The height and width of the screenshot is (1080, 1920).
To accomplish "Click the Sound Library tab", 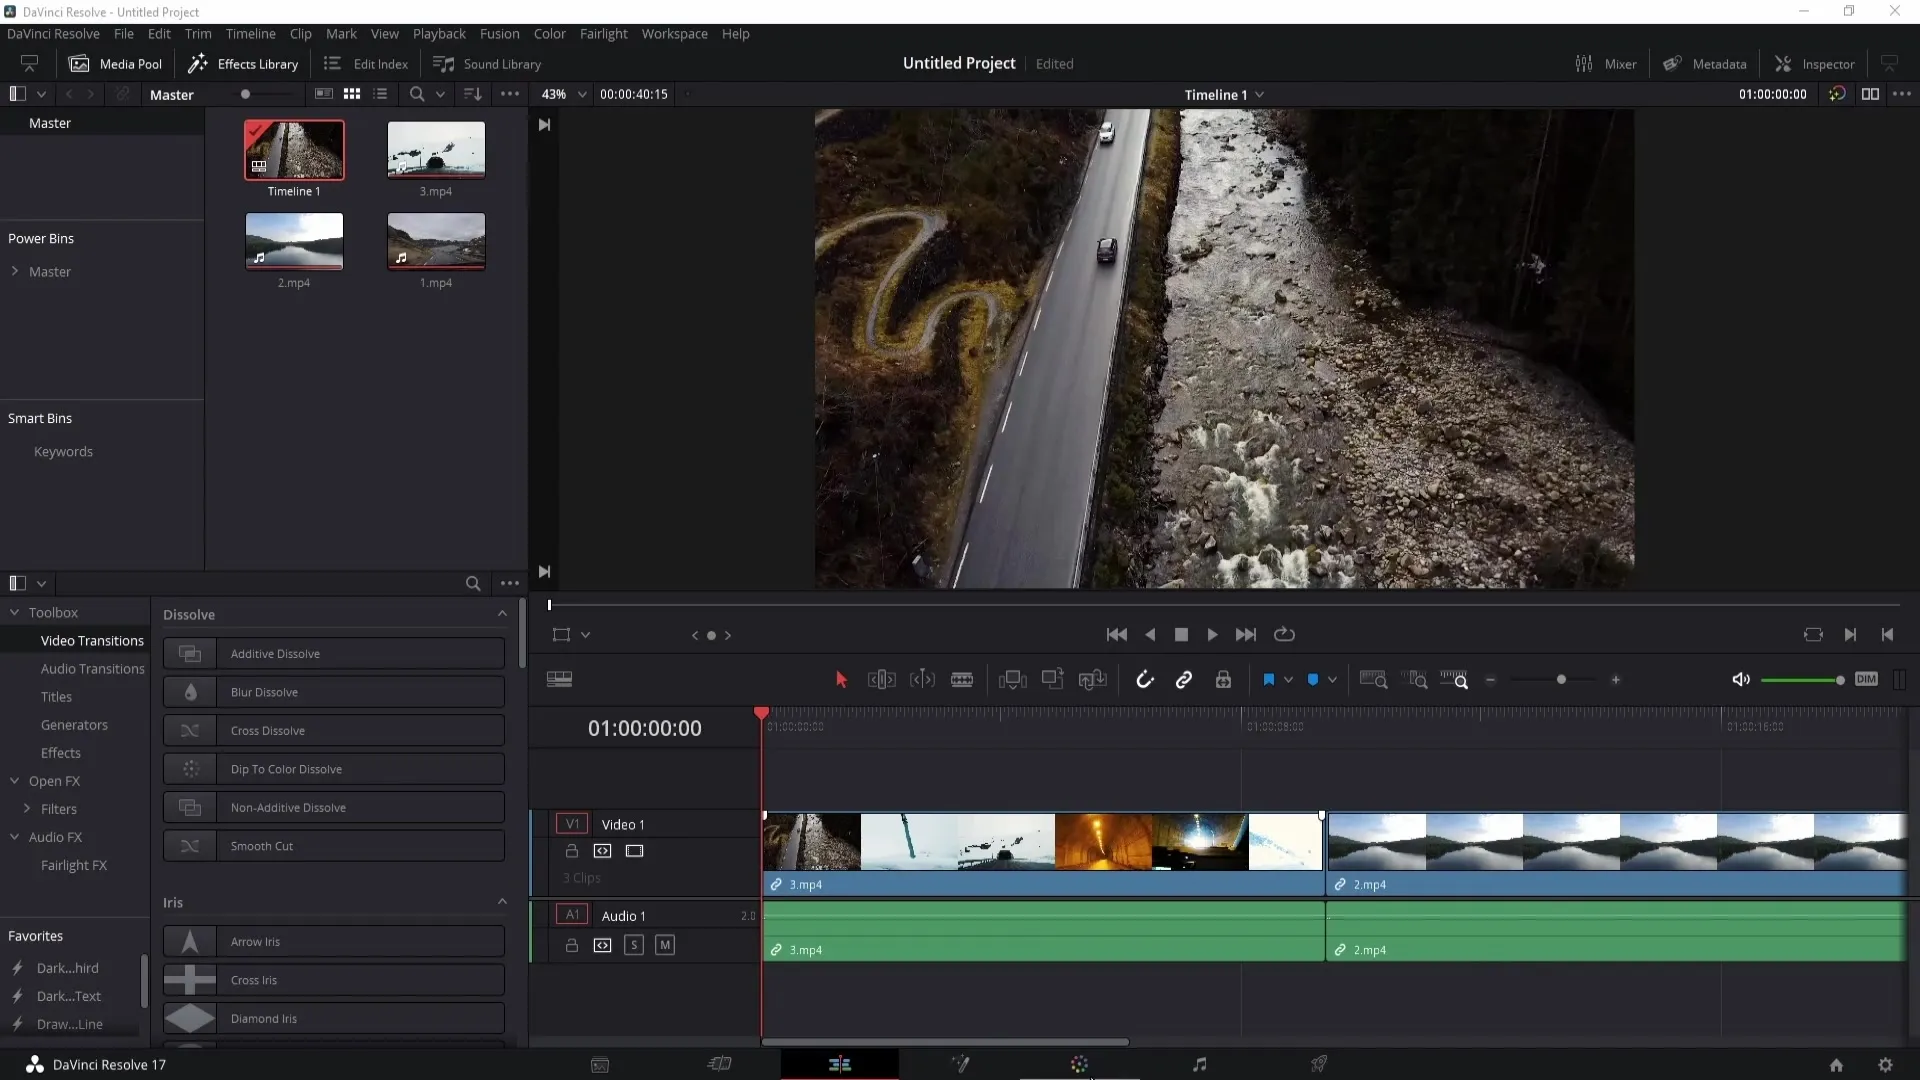I will tap(487, 63).
